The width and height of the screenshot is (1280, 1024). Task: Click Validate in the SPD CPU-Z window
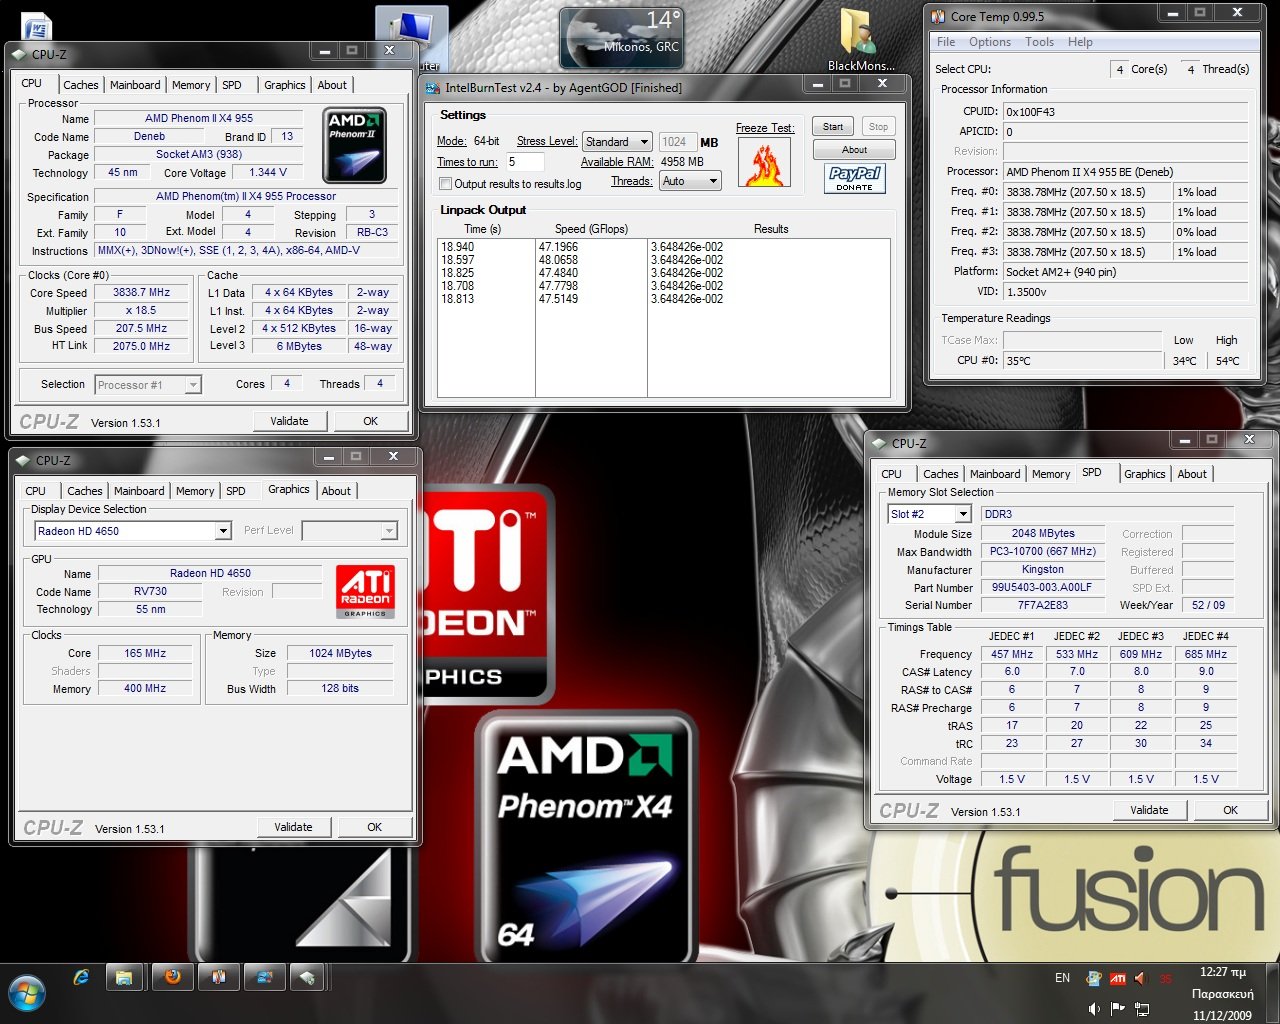(x=1149, y=810)
